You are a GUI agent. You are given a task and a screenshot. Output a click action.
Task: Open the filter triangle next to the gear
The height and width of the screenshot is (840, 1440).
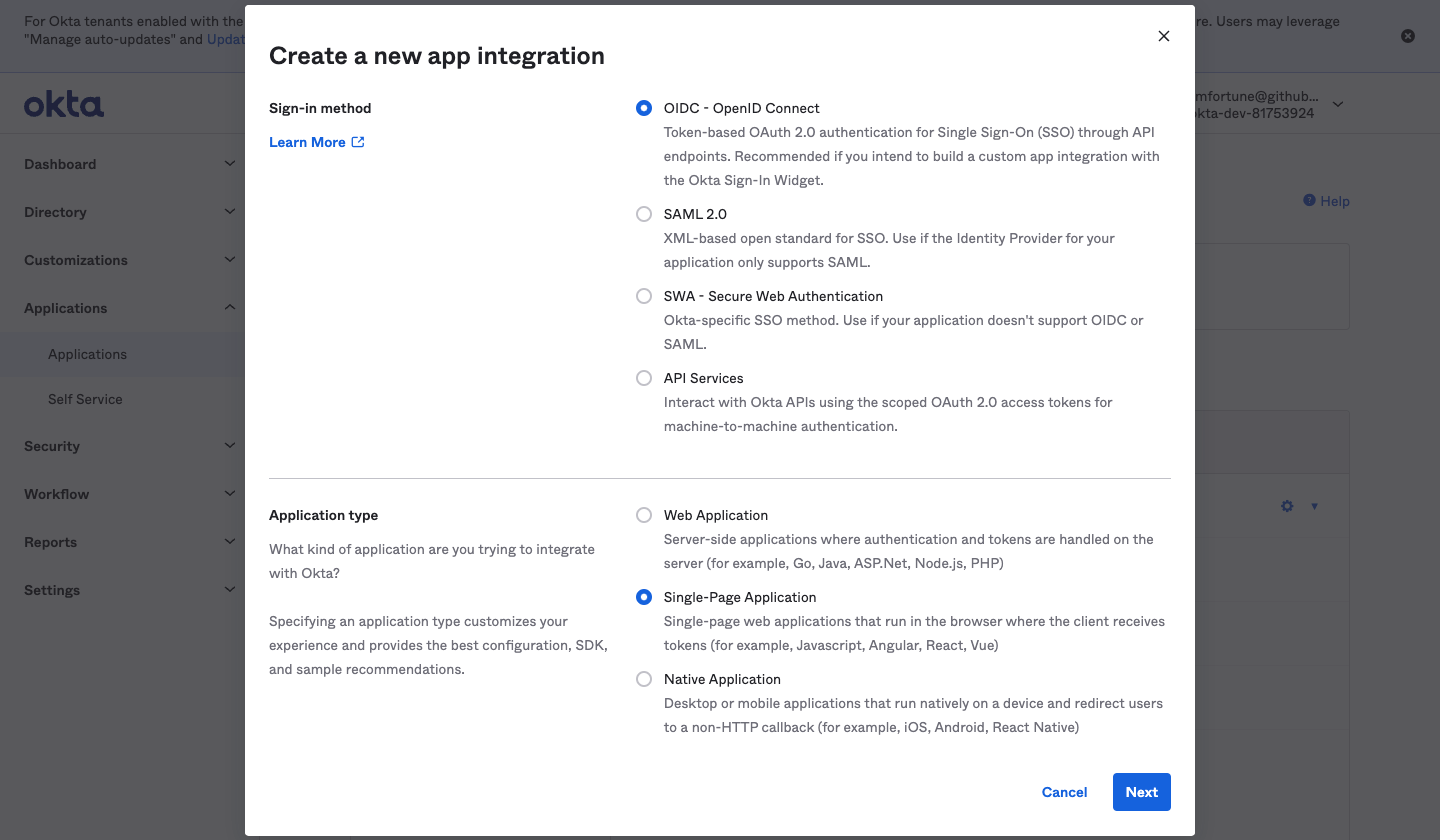1314,507
